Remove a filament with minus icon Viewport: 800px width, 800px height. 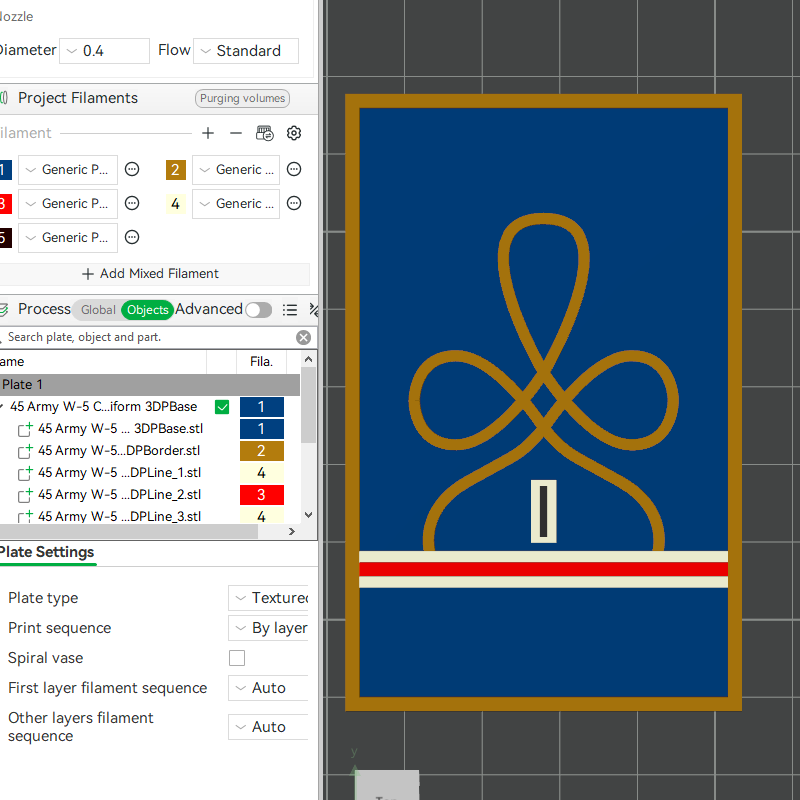[x=236, y=134]
